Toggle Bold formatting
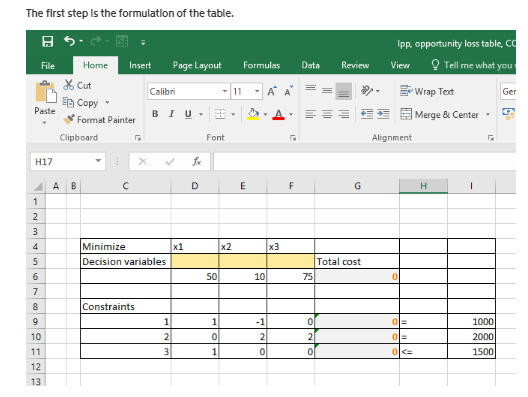This screenshot has height=397, width=528. [155, 114]
